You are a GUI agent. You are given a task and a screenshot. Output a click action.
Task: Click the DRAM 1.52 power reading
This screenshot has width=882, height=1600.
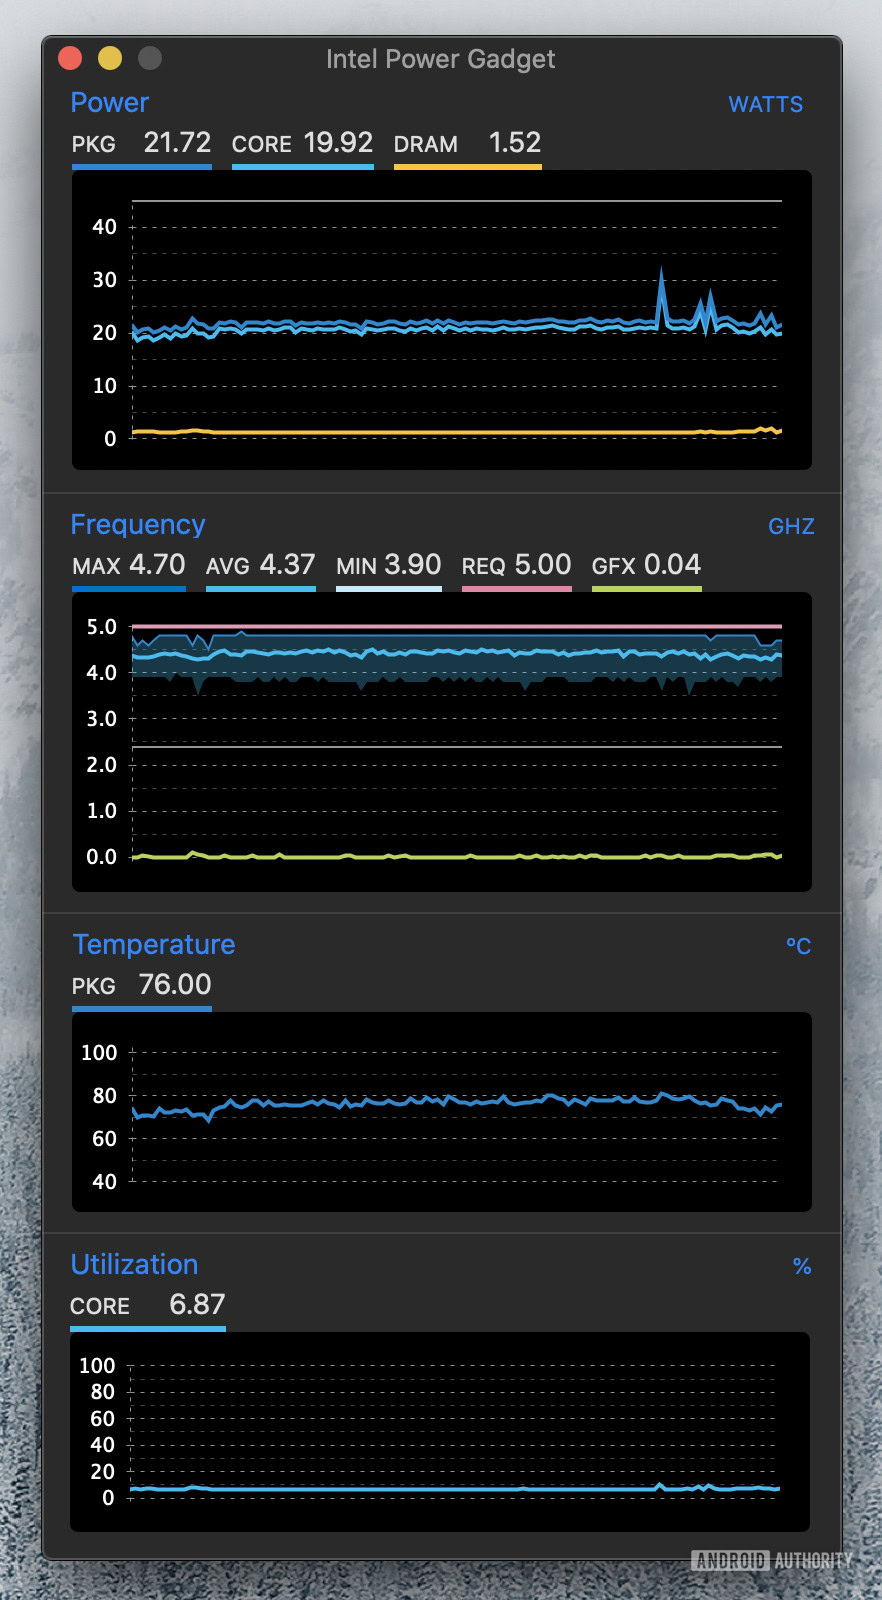[467, 143]
